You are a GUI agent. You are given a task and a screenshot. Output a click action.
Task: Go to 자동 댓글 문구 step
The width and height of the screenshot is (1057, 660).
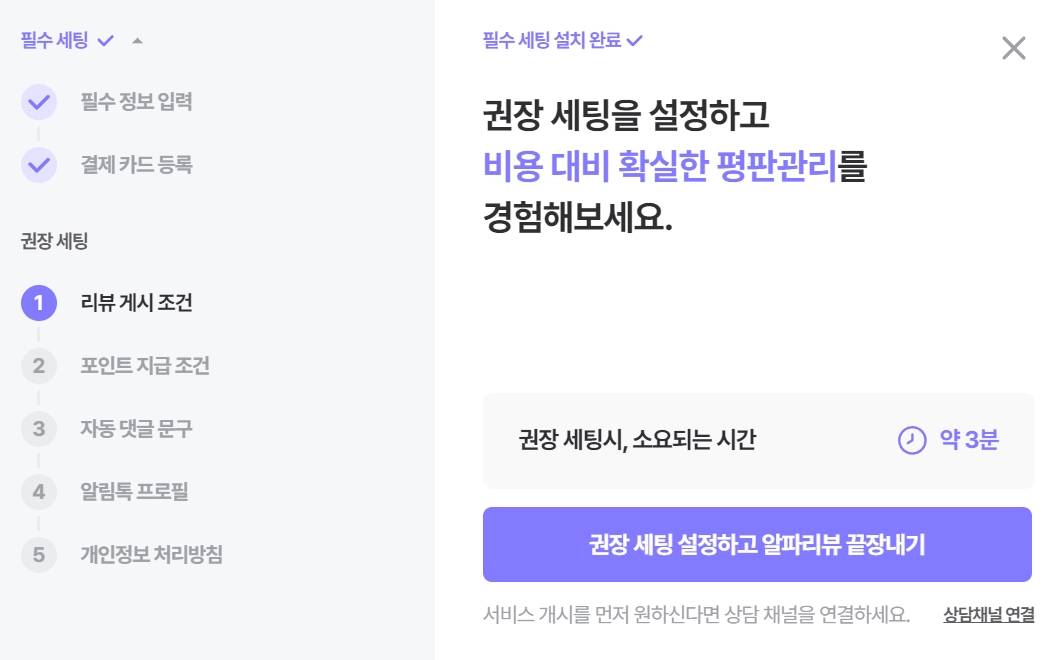136,429
